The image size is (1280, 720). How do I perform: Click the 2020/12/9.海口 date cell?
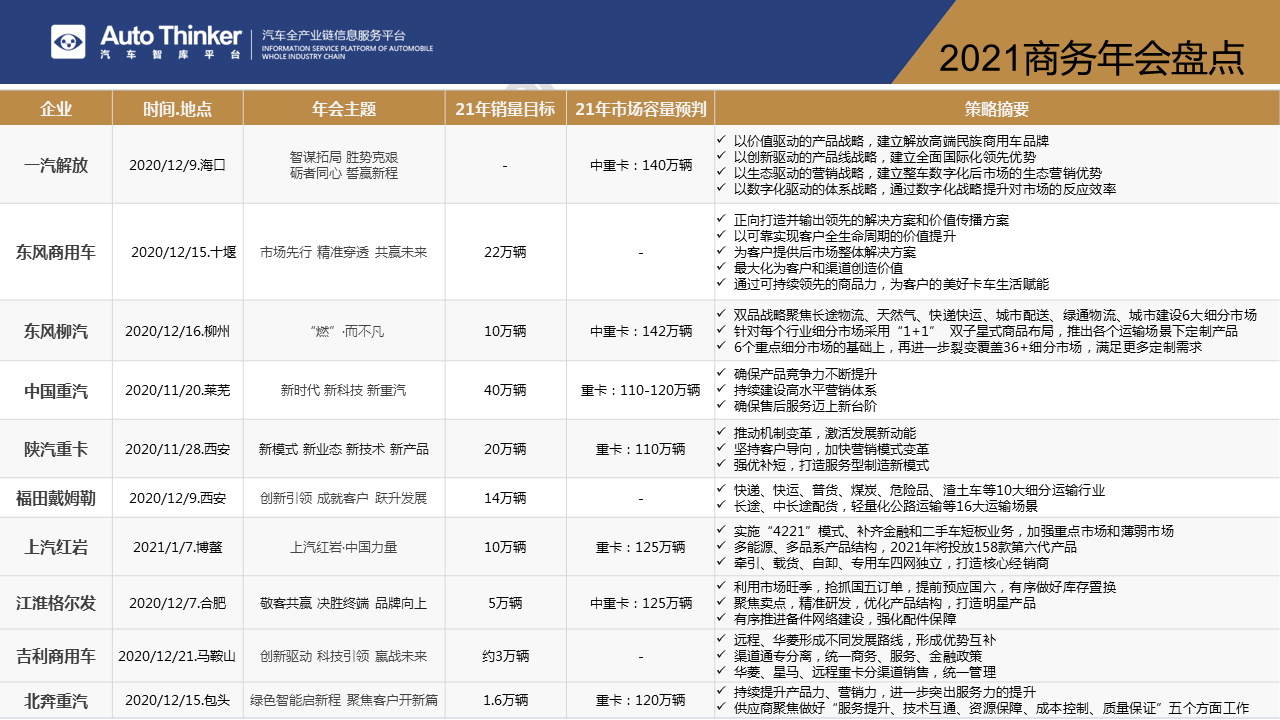pyautogui.click(x=178, y=165)
